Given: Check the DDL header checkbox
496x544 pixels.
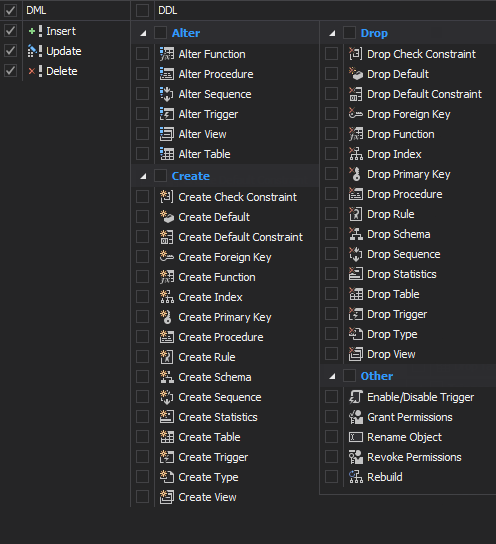Looking at the screenshot, I should 143,10.
